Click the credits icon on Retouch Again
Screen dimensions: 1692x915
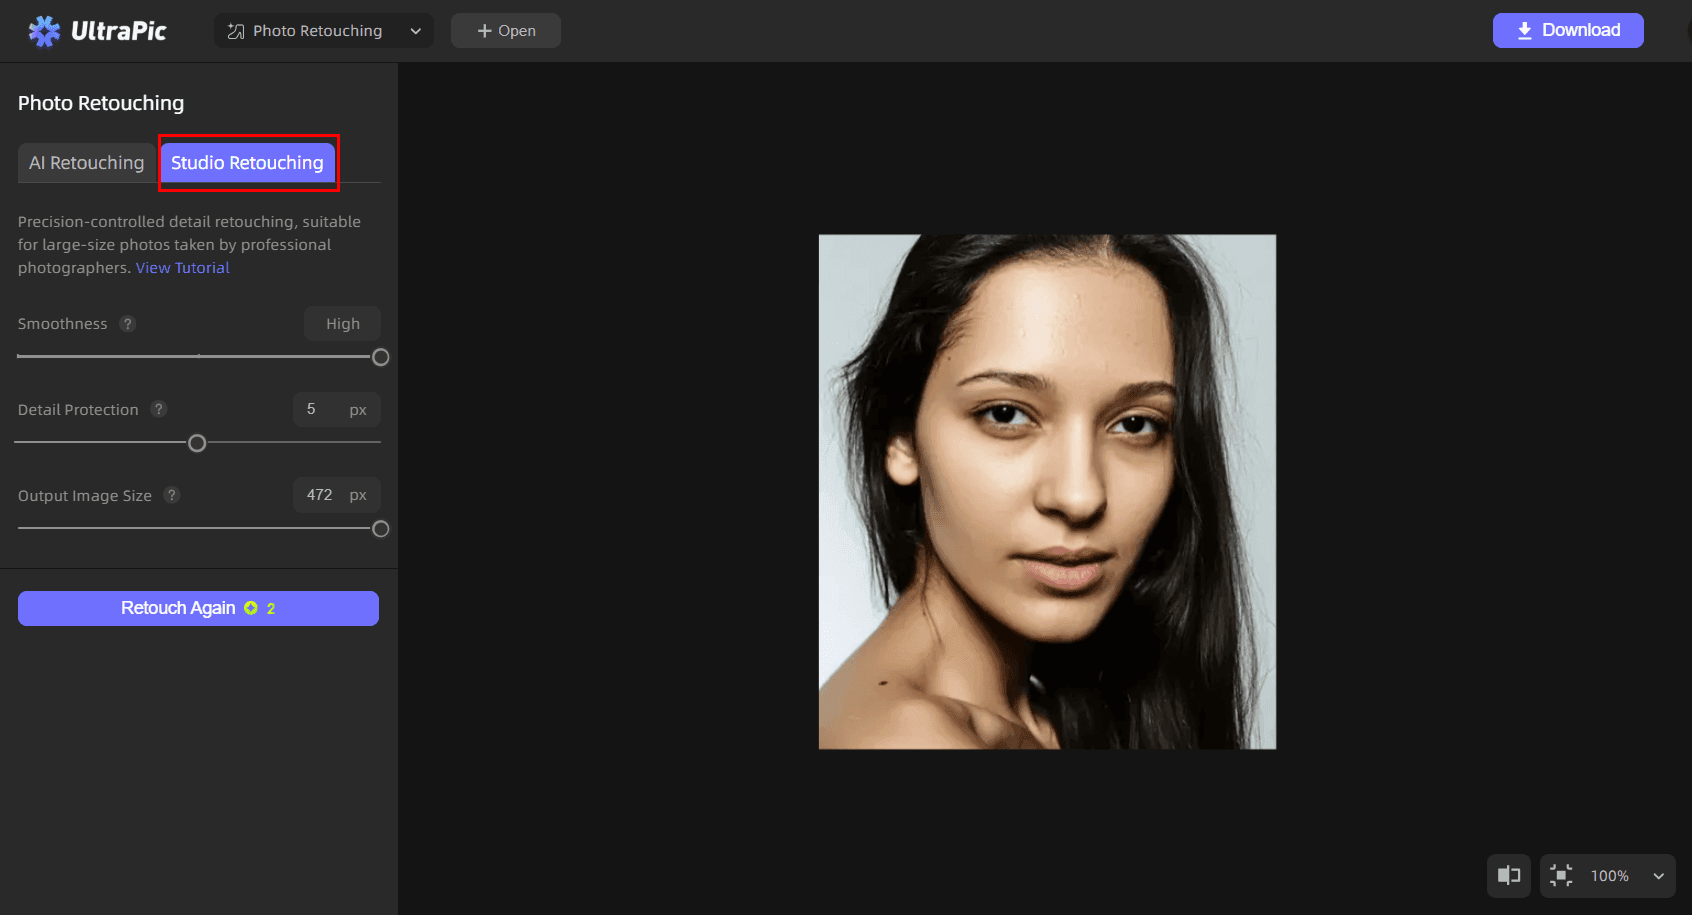[251, 608]
